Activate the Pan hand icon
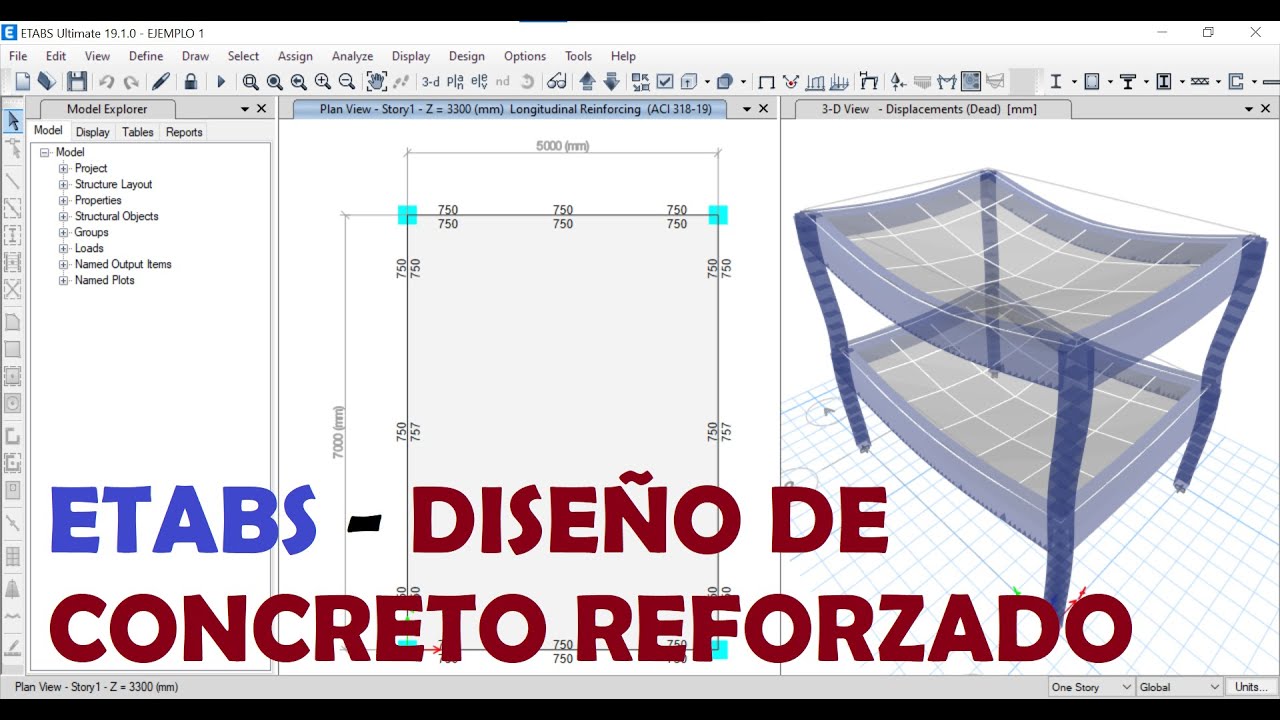The image size is (1280, 720). 377,82
